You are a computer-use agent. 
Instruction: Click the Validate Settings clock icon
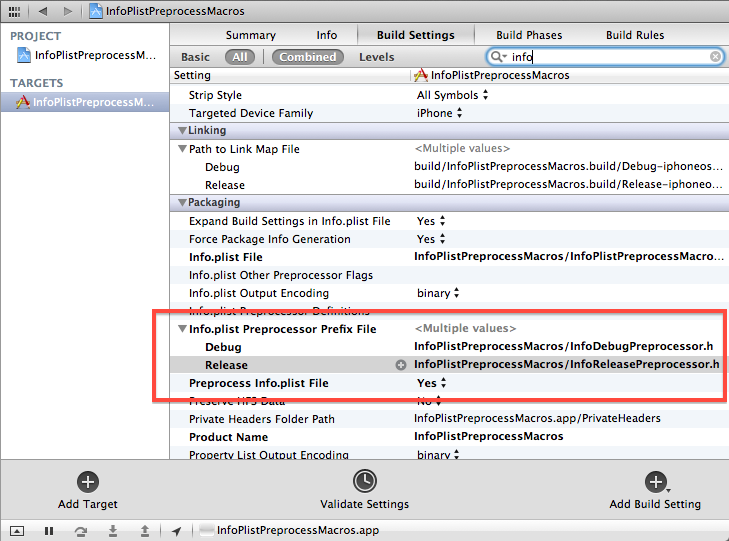coord(364,481)
